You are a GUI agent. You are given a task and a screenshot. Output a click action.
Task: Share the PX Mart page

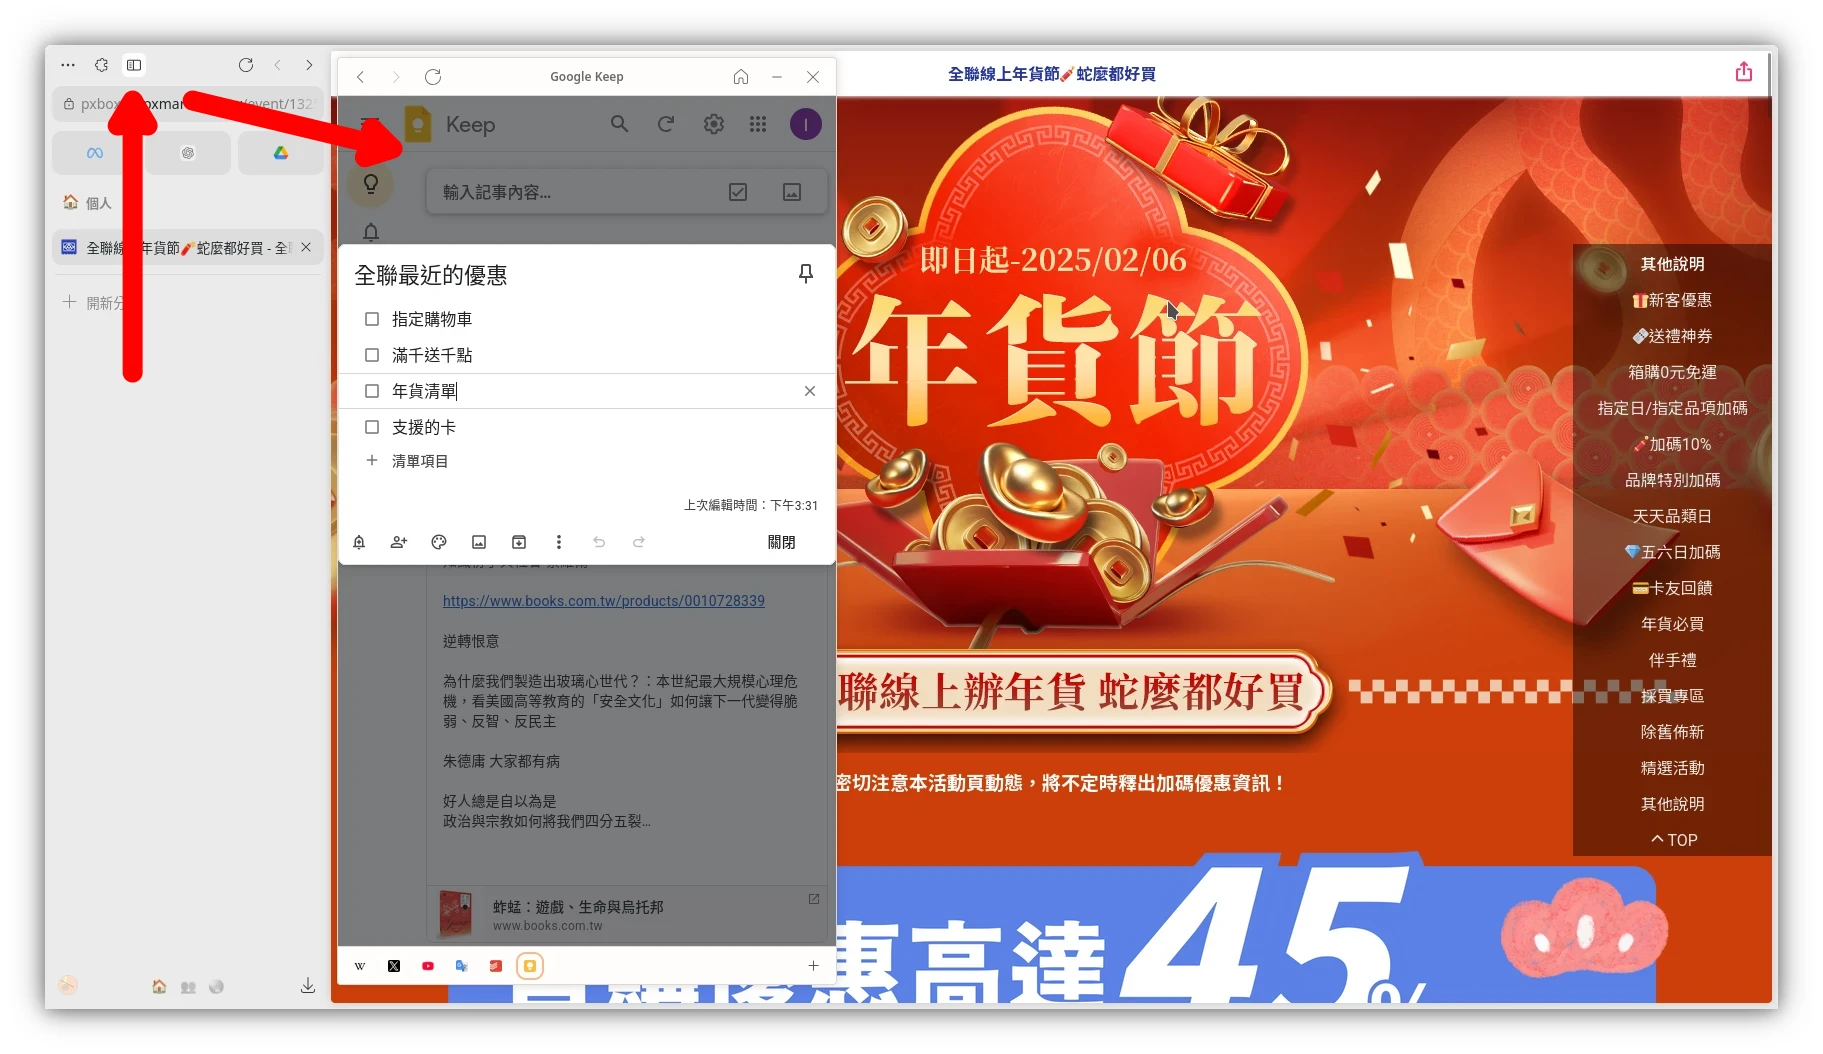[x=1744, y=72]
